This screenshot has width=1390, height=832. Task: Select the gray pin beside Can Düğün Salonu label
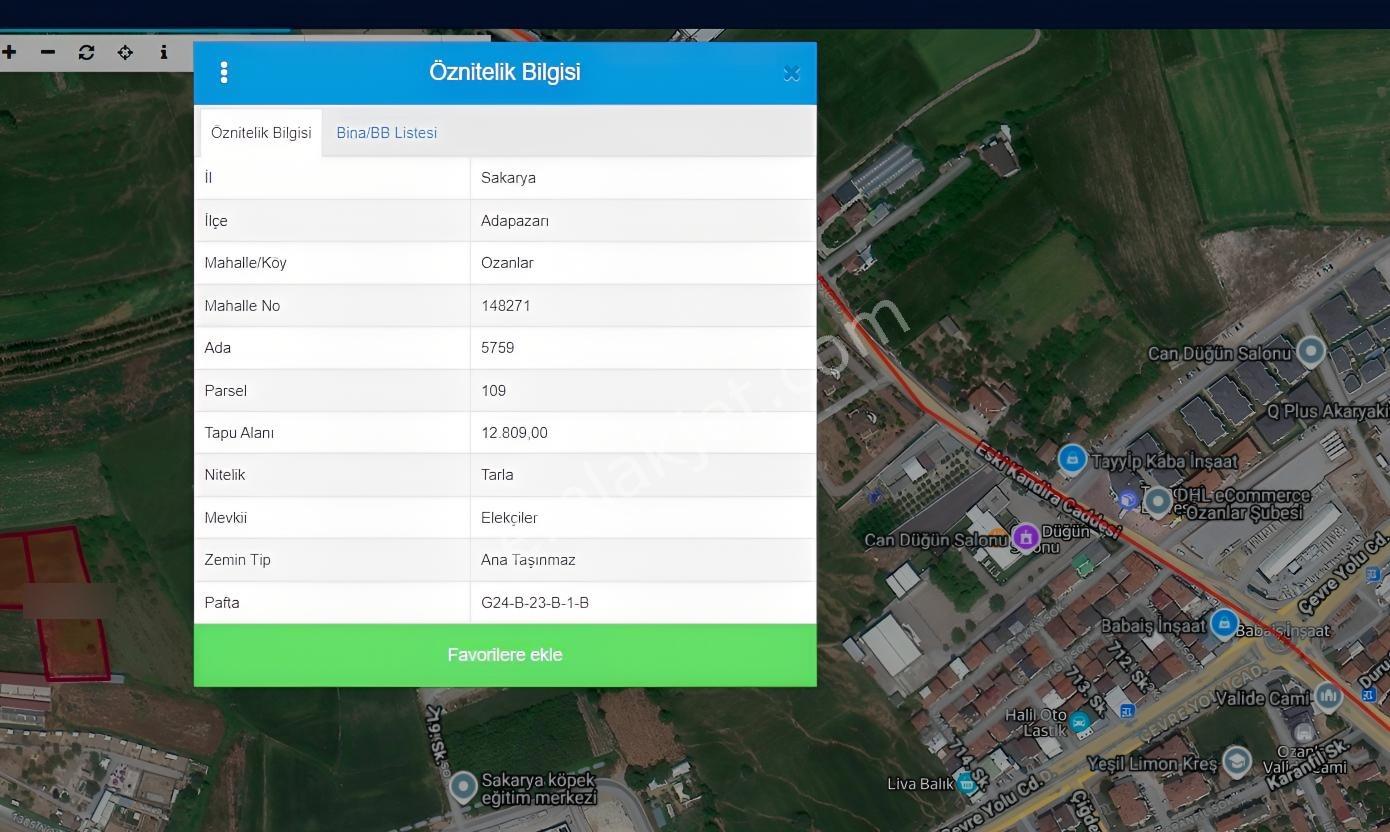point(1310,351)
